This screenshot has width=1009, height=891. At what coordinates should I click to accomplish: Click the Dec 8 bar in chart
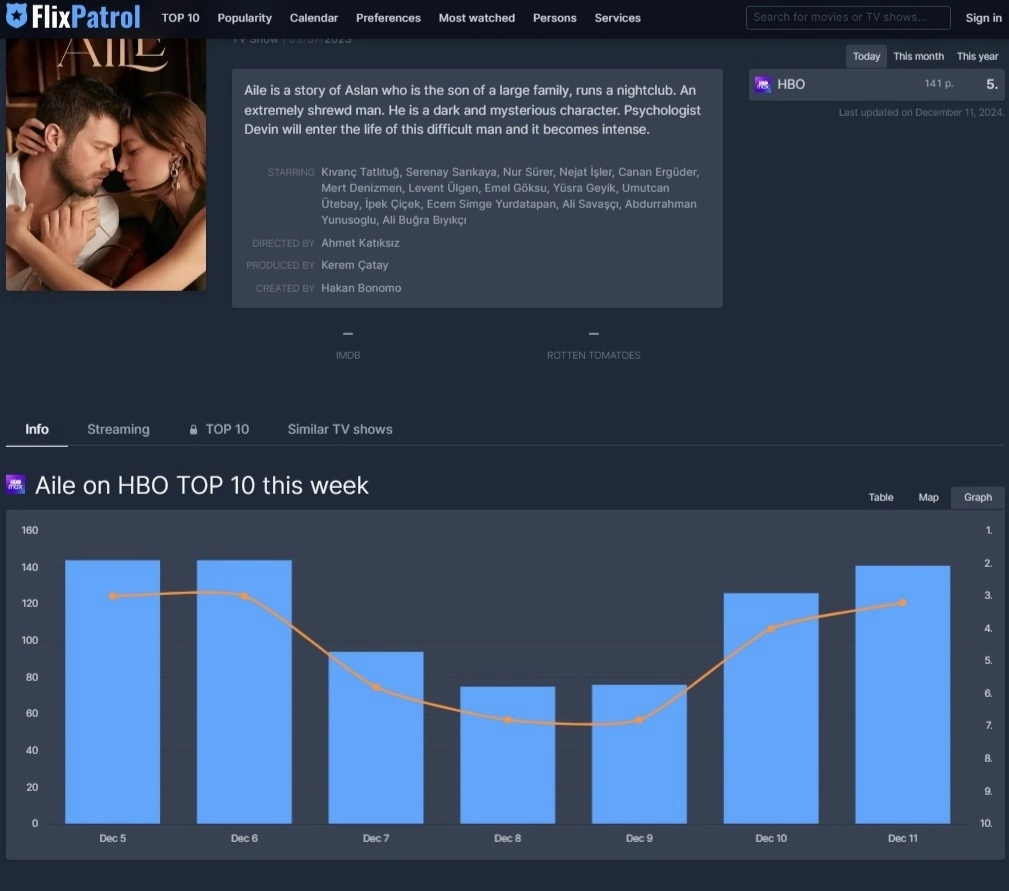[x=507, y=754]
